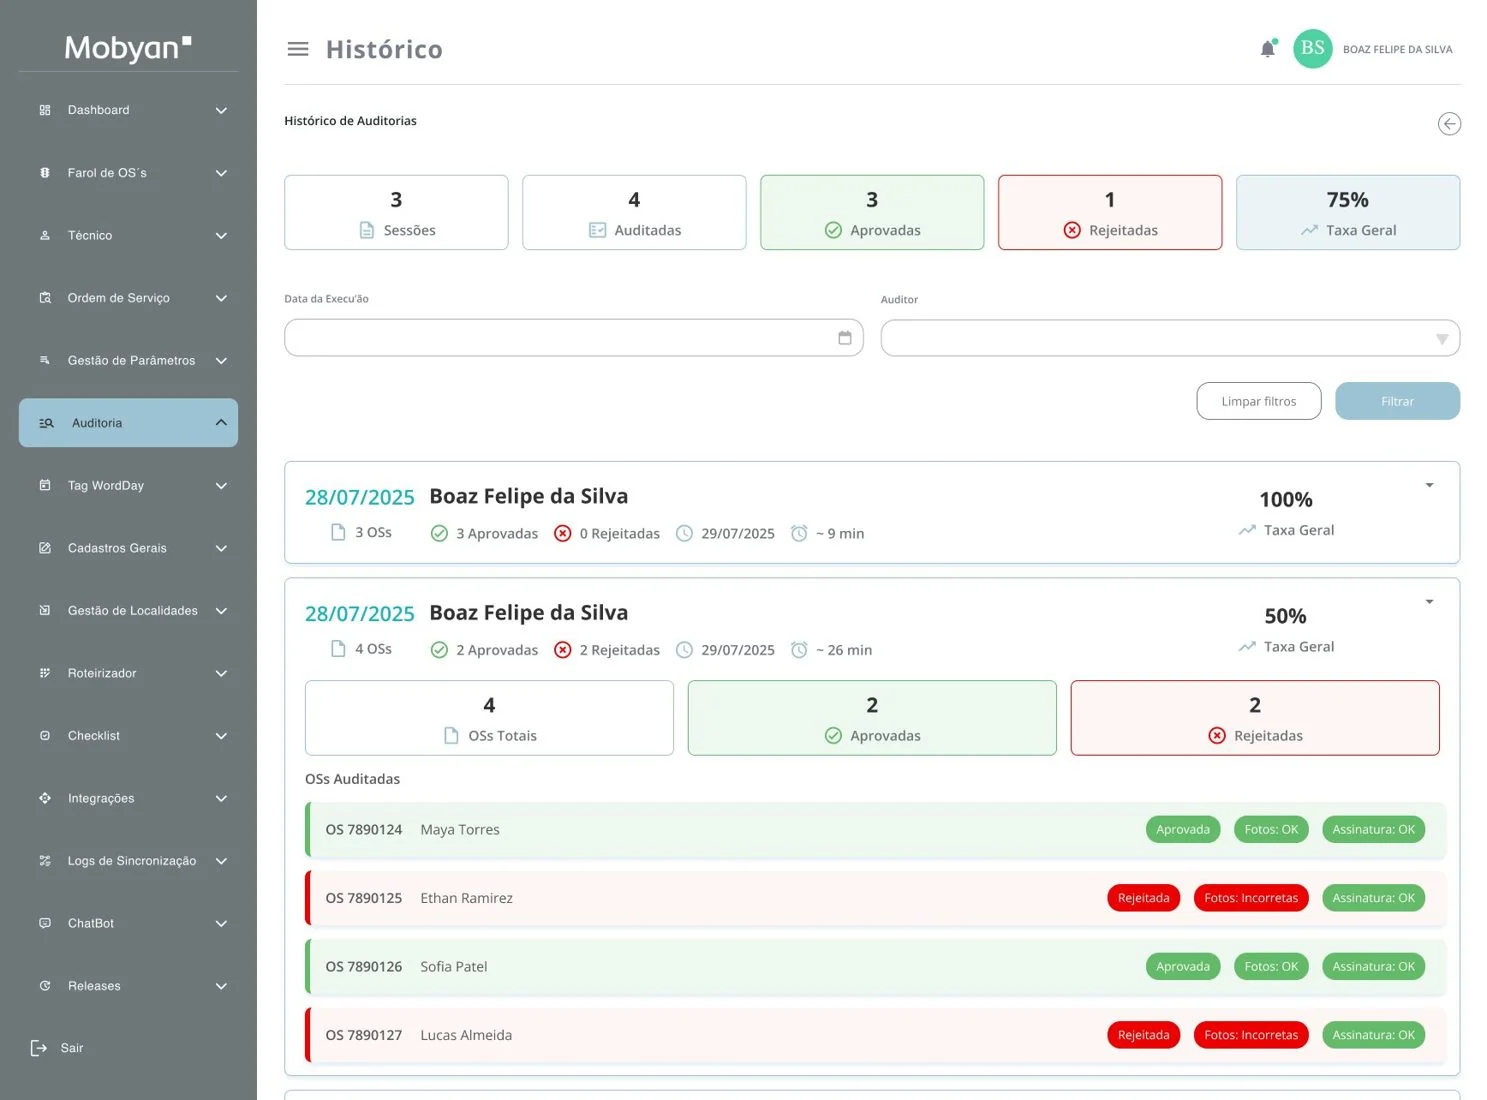Collapse the 50% Taxa Geral session card
Screen dimensions: 1487x1100
point(1429,602)
